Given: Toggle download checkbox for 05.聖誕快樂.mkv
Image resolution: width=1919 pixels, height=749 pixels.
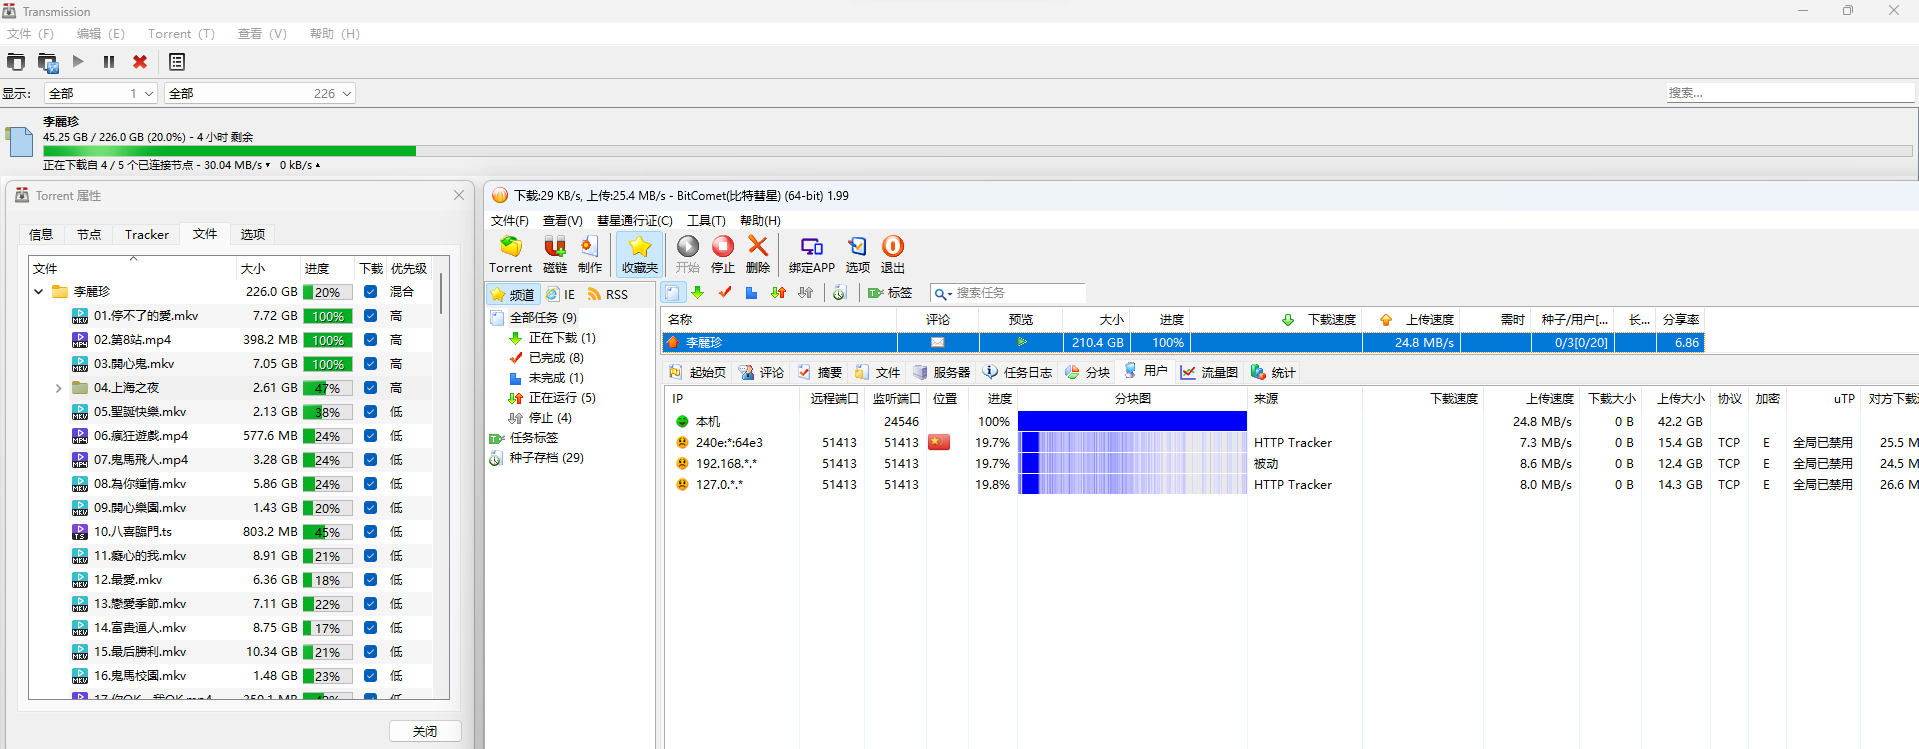Looking at the screenshot, I should [x=370, y=412].
